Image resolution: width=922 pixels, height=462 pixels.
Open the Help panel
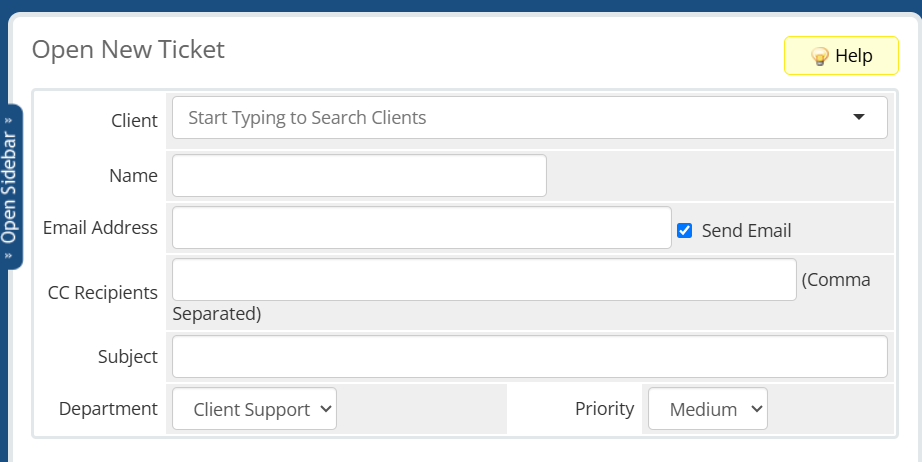841,56
